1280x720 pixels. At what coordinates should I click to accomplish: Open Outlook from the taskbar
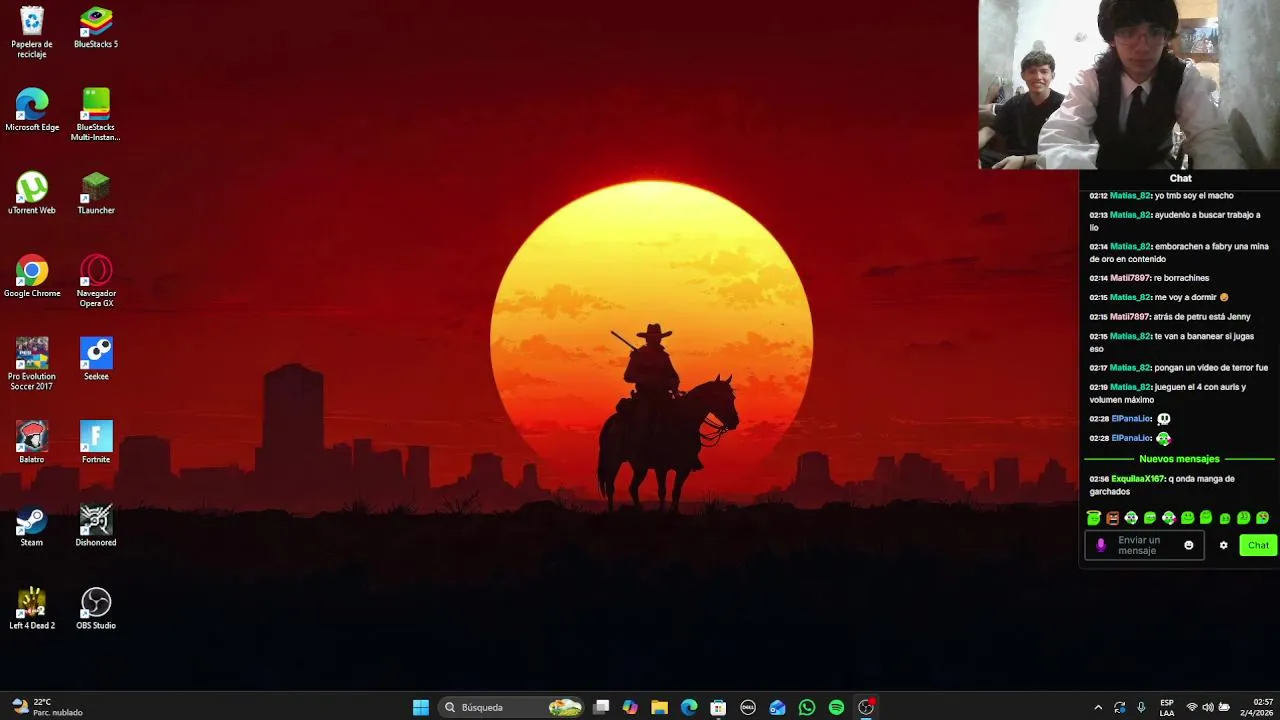777,707
